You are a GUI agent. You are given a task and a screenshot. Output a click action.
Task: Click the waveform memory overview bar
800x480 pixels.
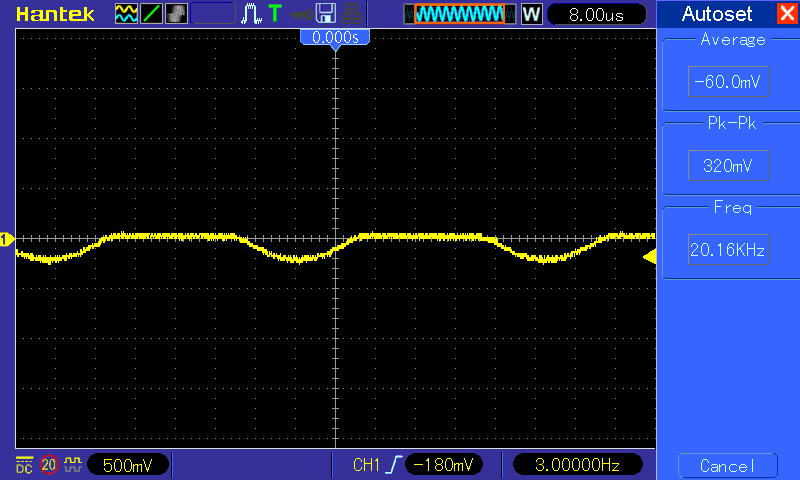(460, 14)
